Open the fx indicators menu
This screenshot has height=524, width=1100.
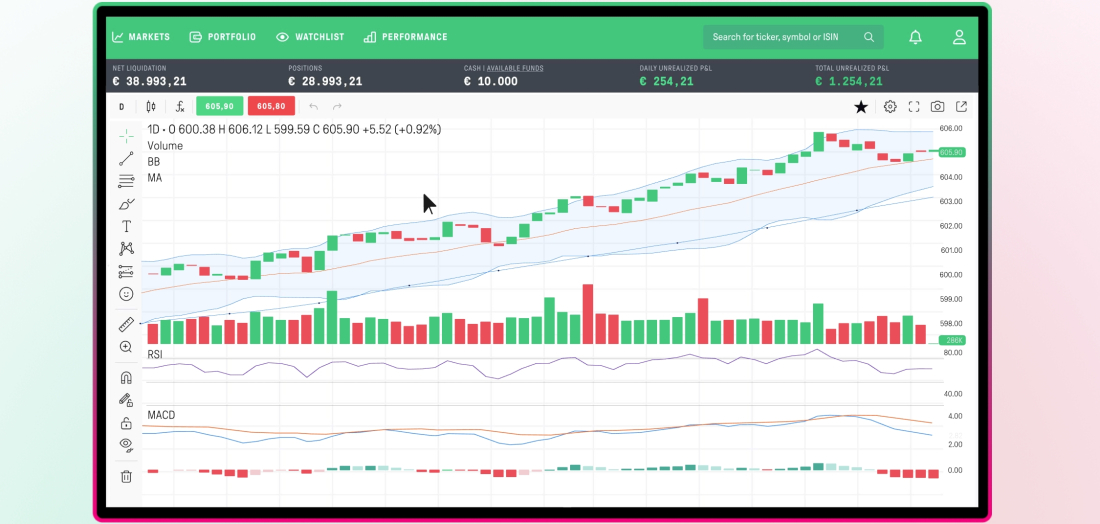pos(180,106)
